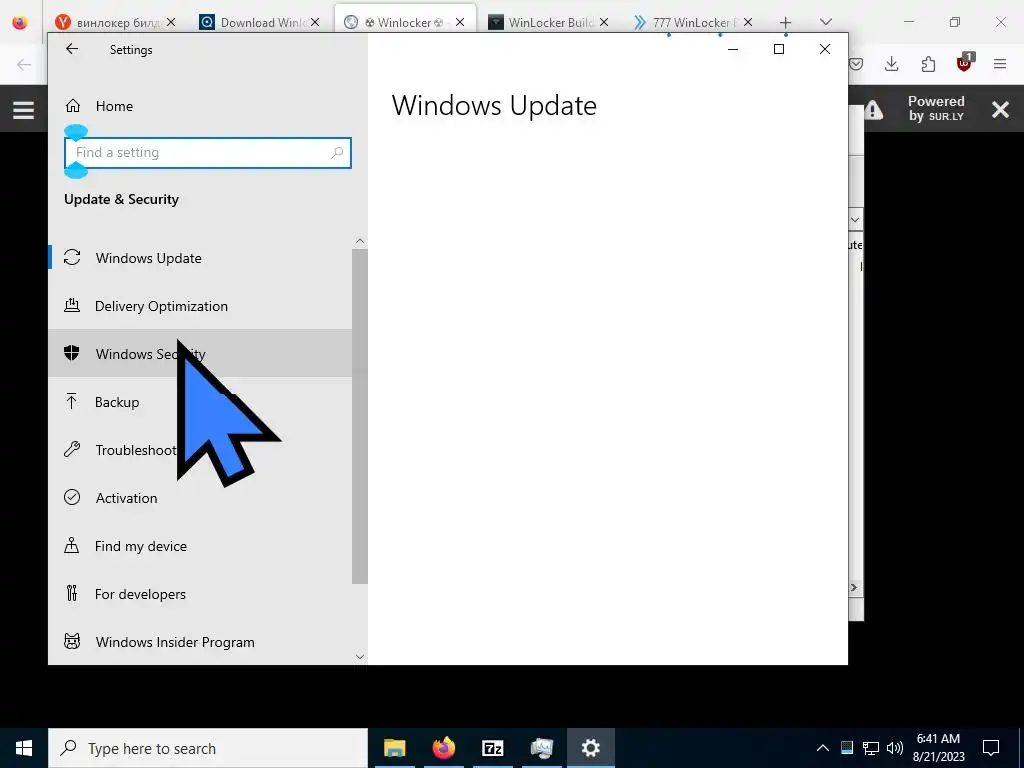
Task: Click the Settings sidebar scrollbar thumb
Action: coord(360,416)
